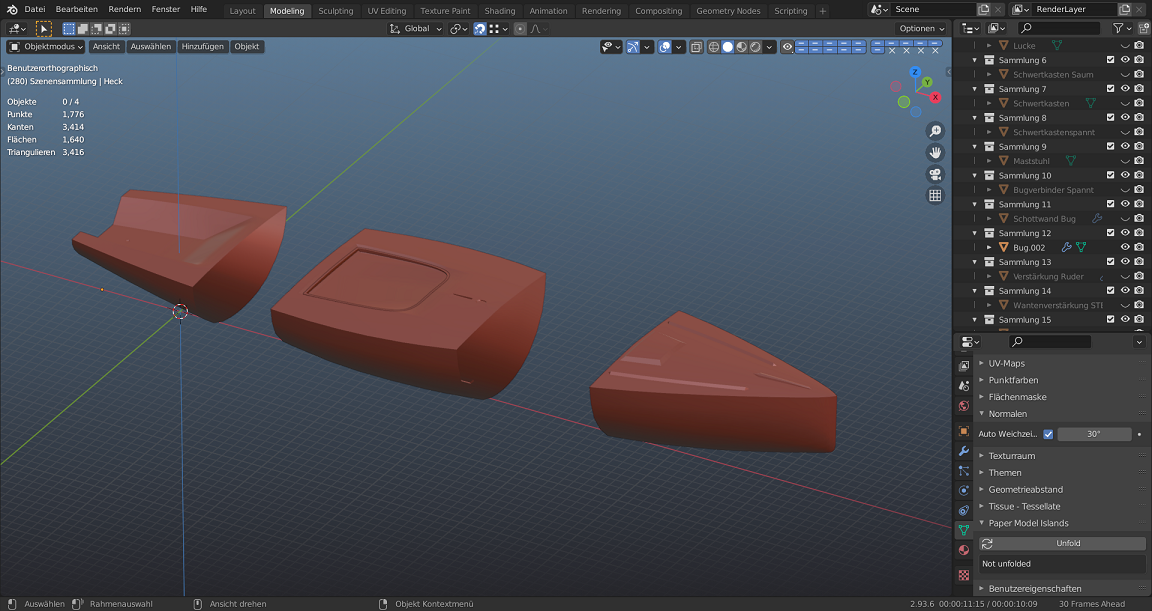Image resolution: width=1152 pixels, height=611 pixels.
Task: Uncheck the Sammlung 7 exclude checkbox
Action: click(1110, 89)
